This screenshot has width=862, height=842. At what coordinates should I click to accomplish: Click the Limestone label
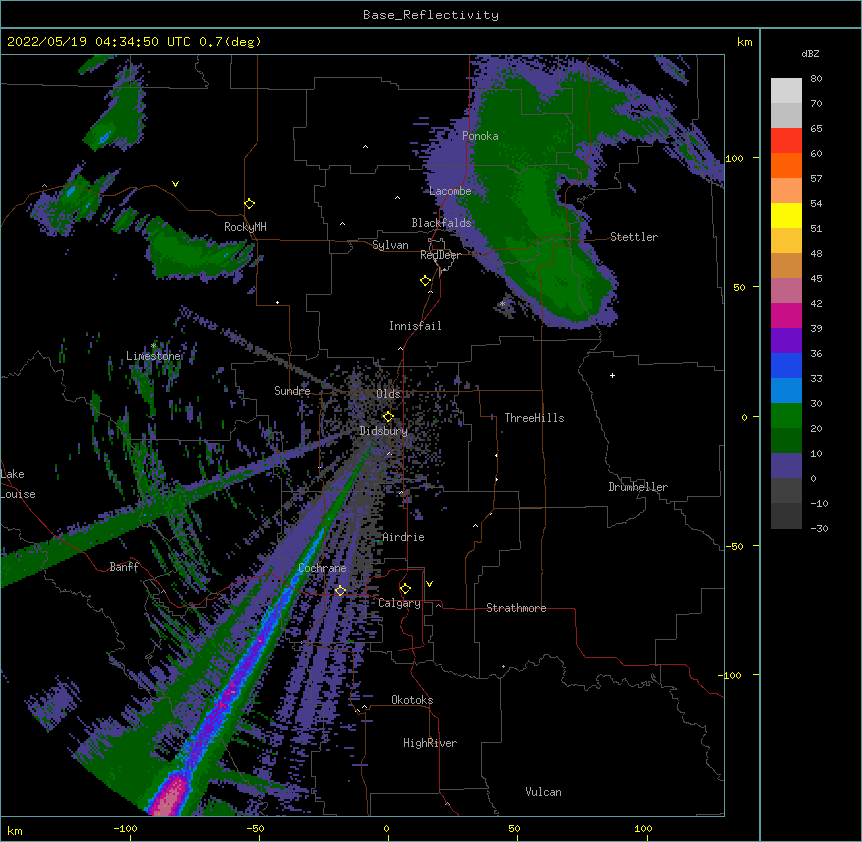pos(153,356)
